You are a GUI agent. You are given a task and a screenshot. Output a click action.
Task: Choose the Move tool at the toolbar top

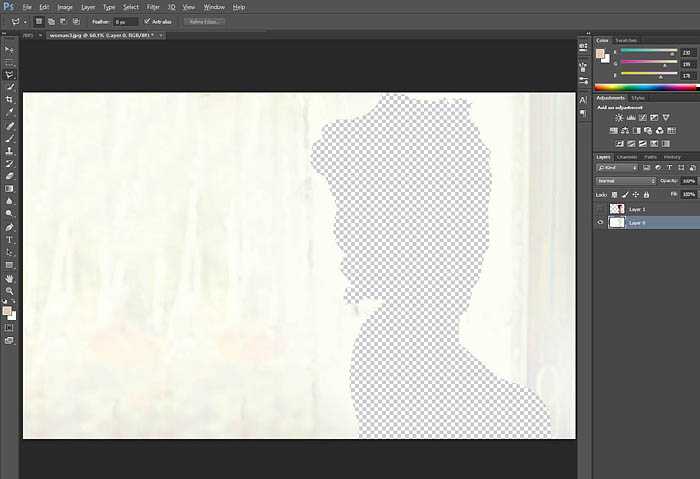point(9,50)
